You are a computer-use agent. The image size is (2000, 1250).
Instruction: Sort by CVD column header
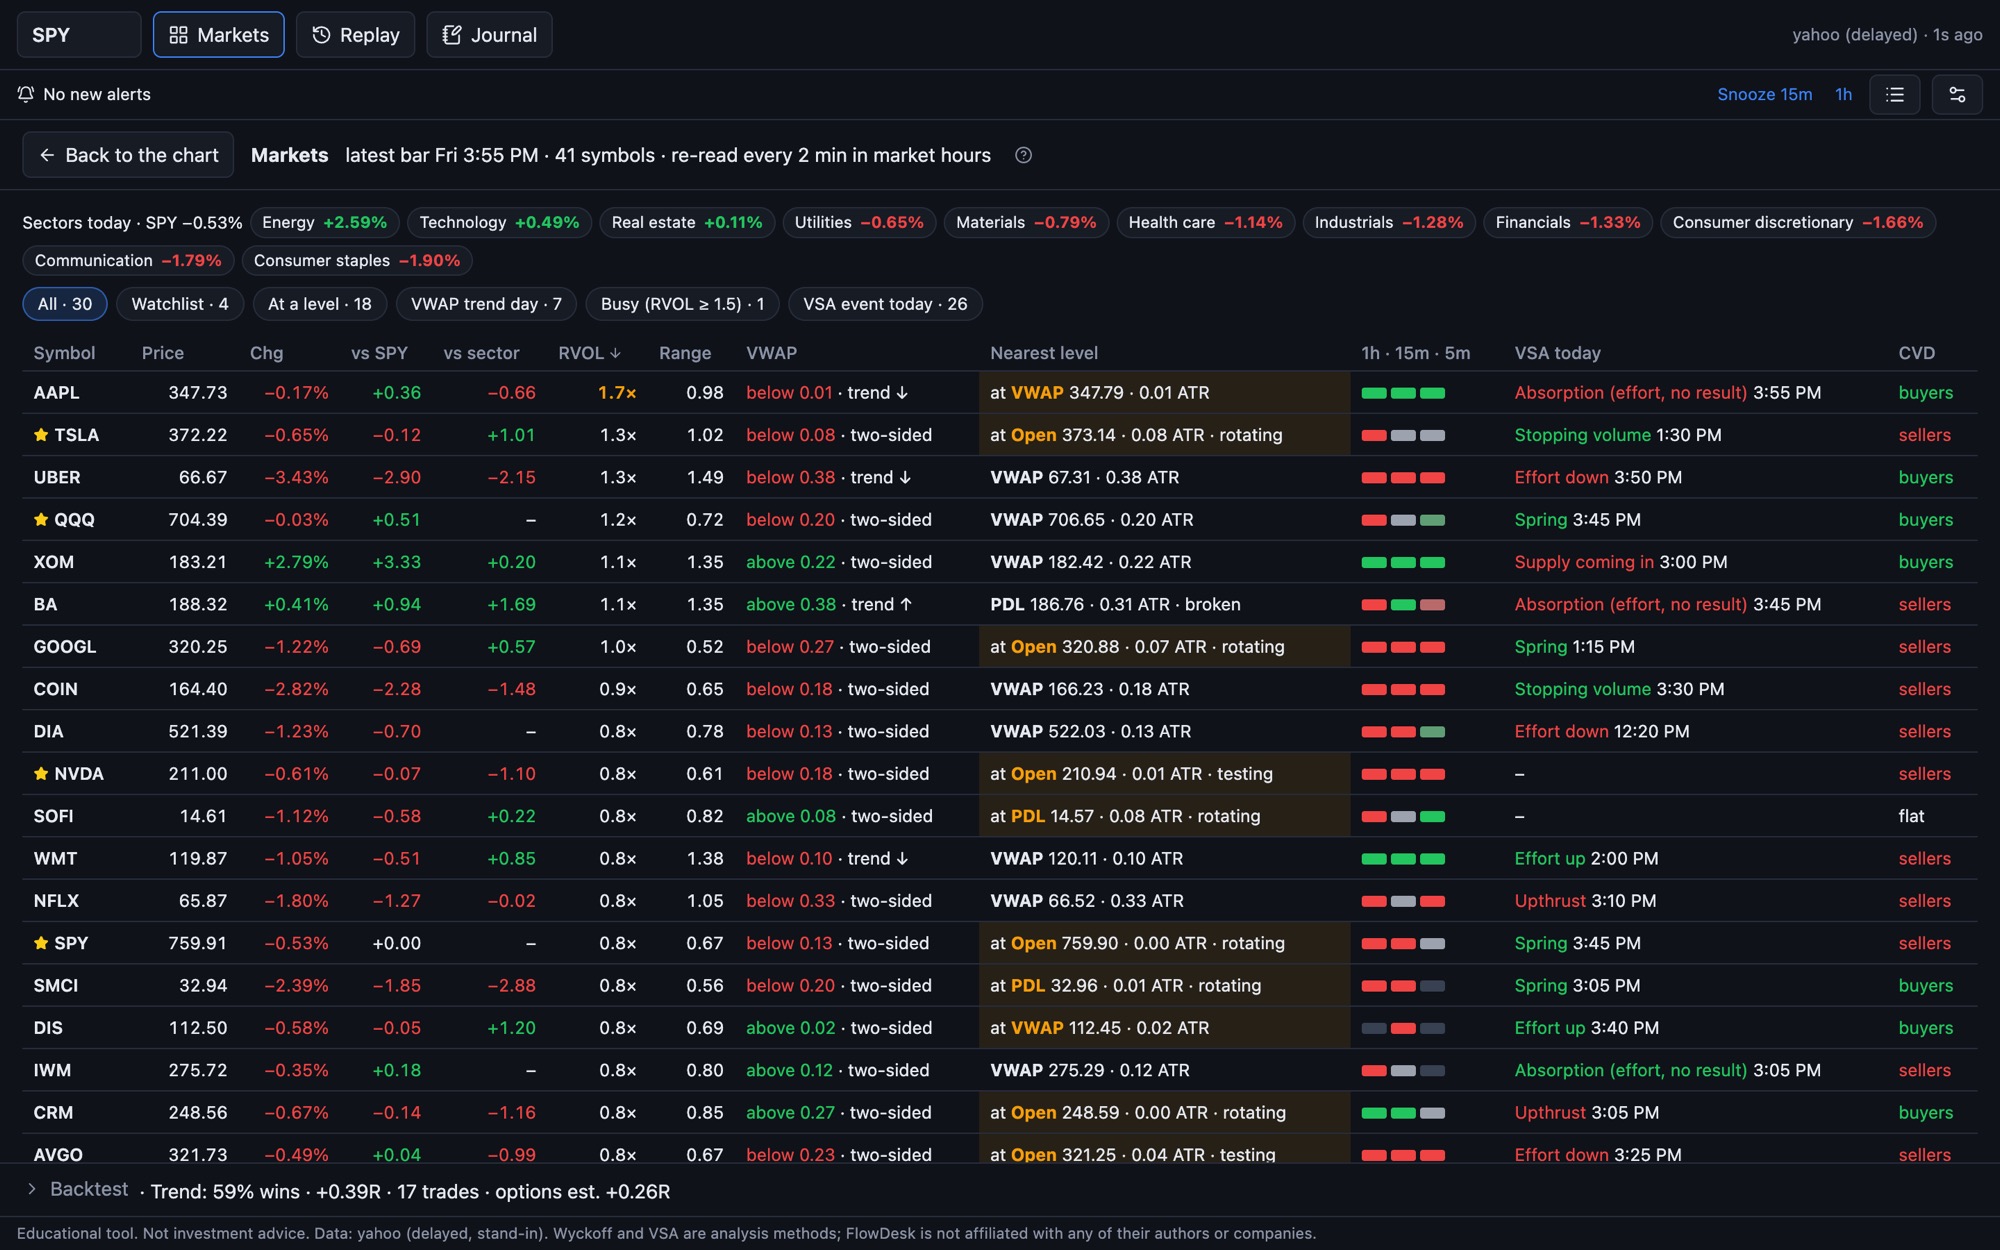1916,353
